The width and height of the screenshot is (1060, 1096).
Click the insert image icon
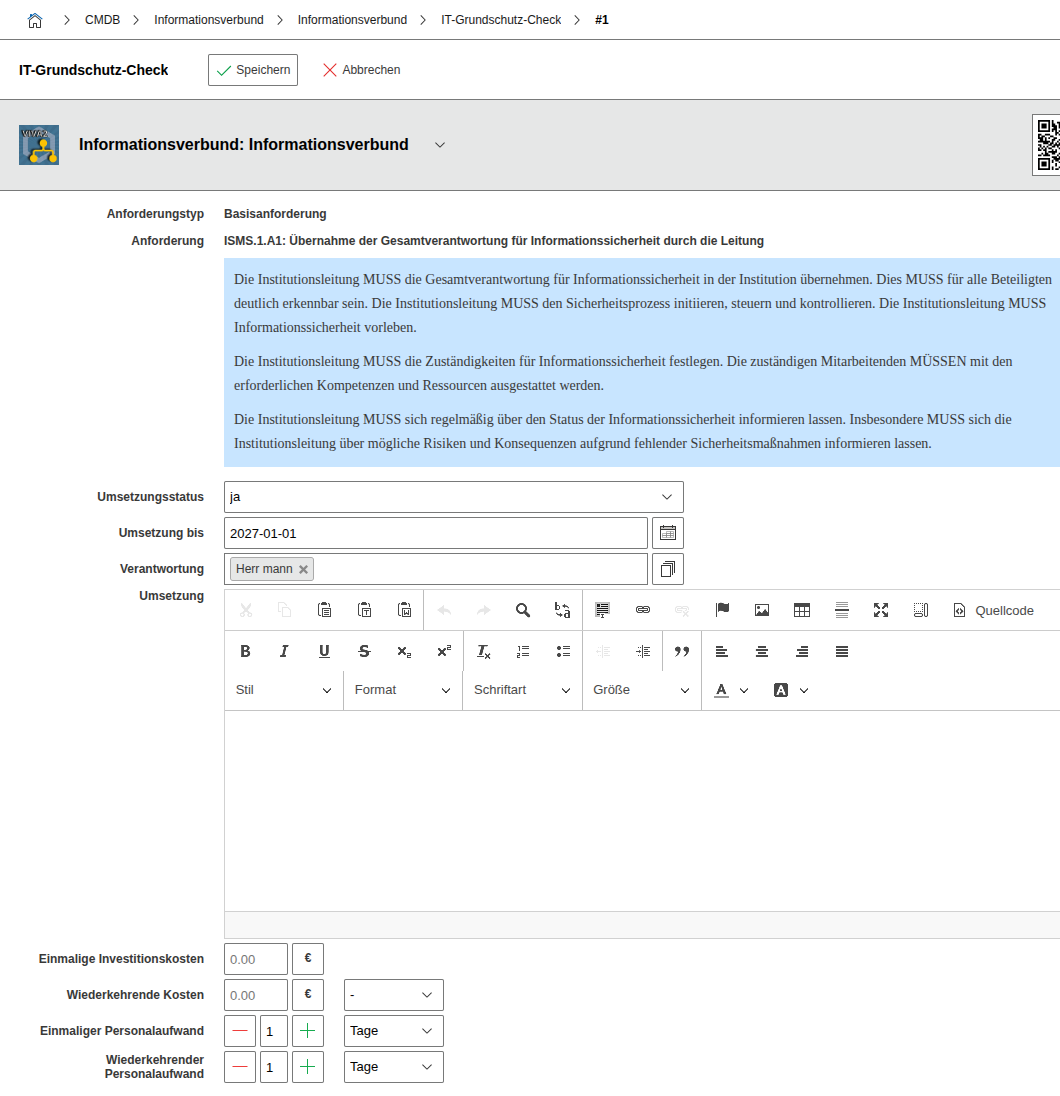tap(762, 610)
